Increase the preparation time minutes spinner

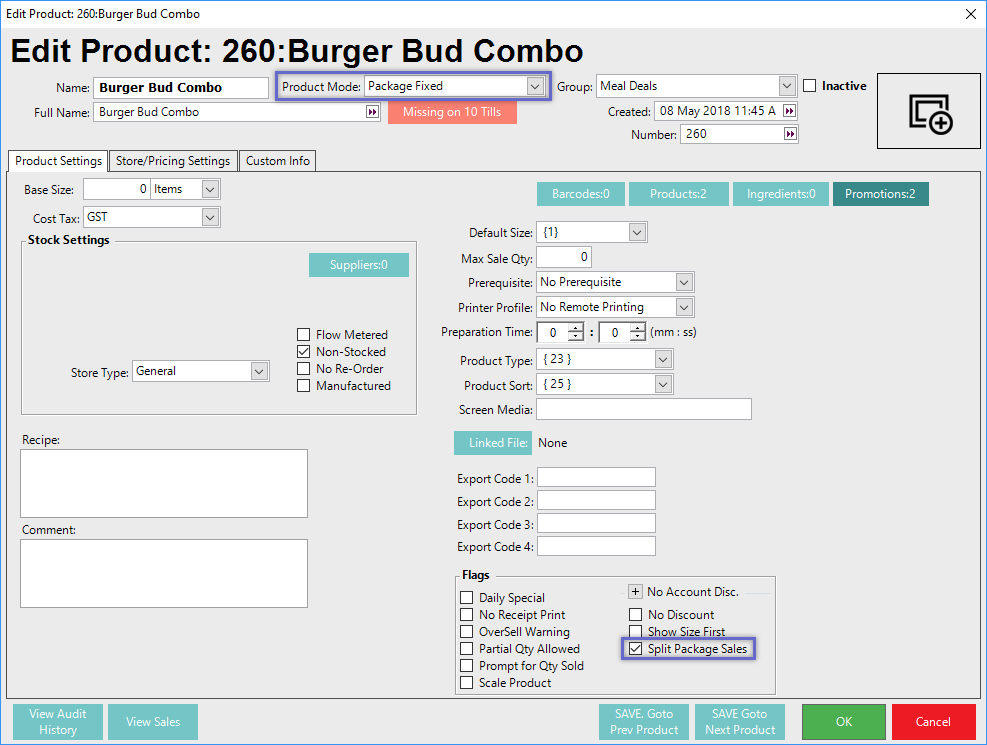(575, 327)
